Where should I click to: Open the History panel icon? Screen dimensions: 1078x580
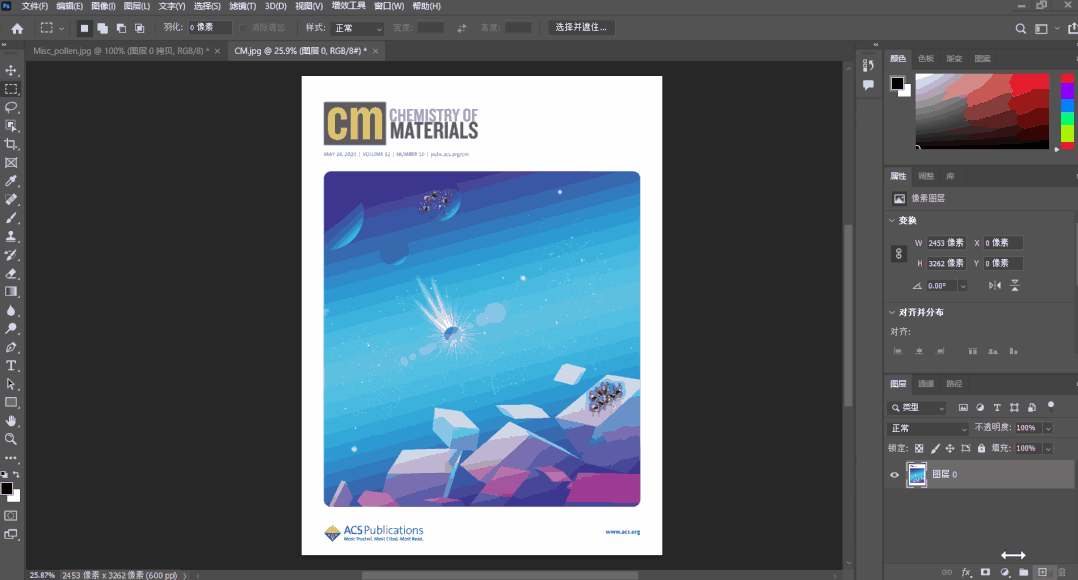tap(868, 65)
